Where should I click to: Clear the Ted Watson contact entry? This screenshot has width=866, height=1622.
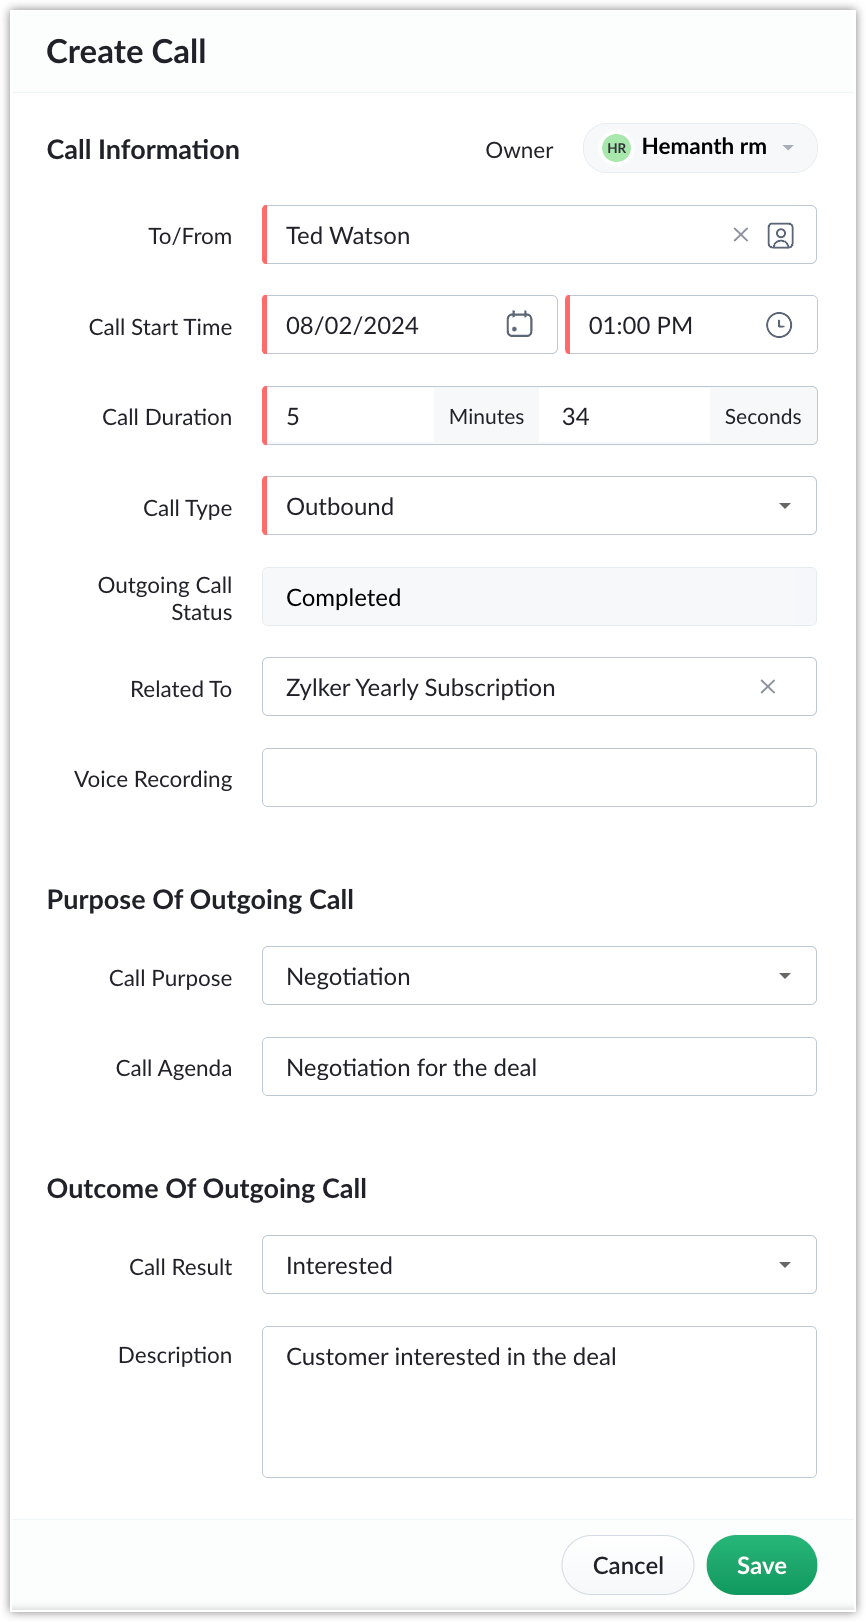click(741, 235)
